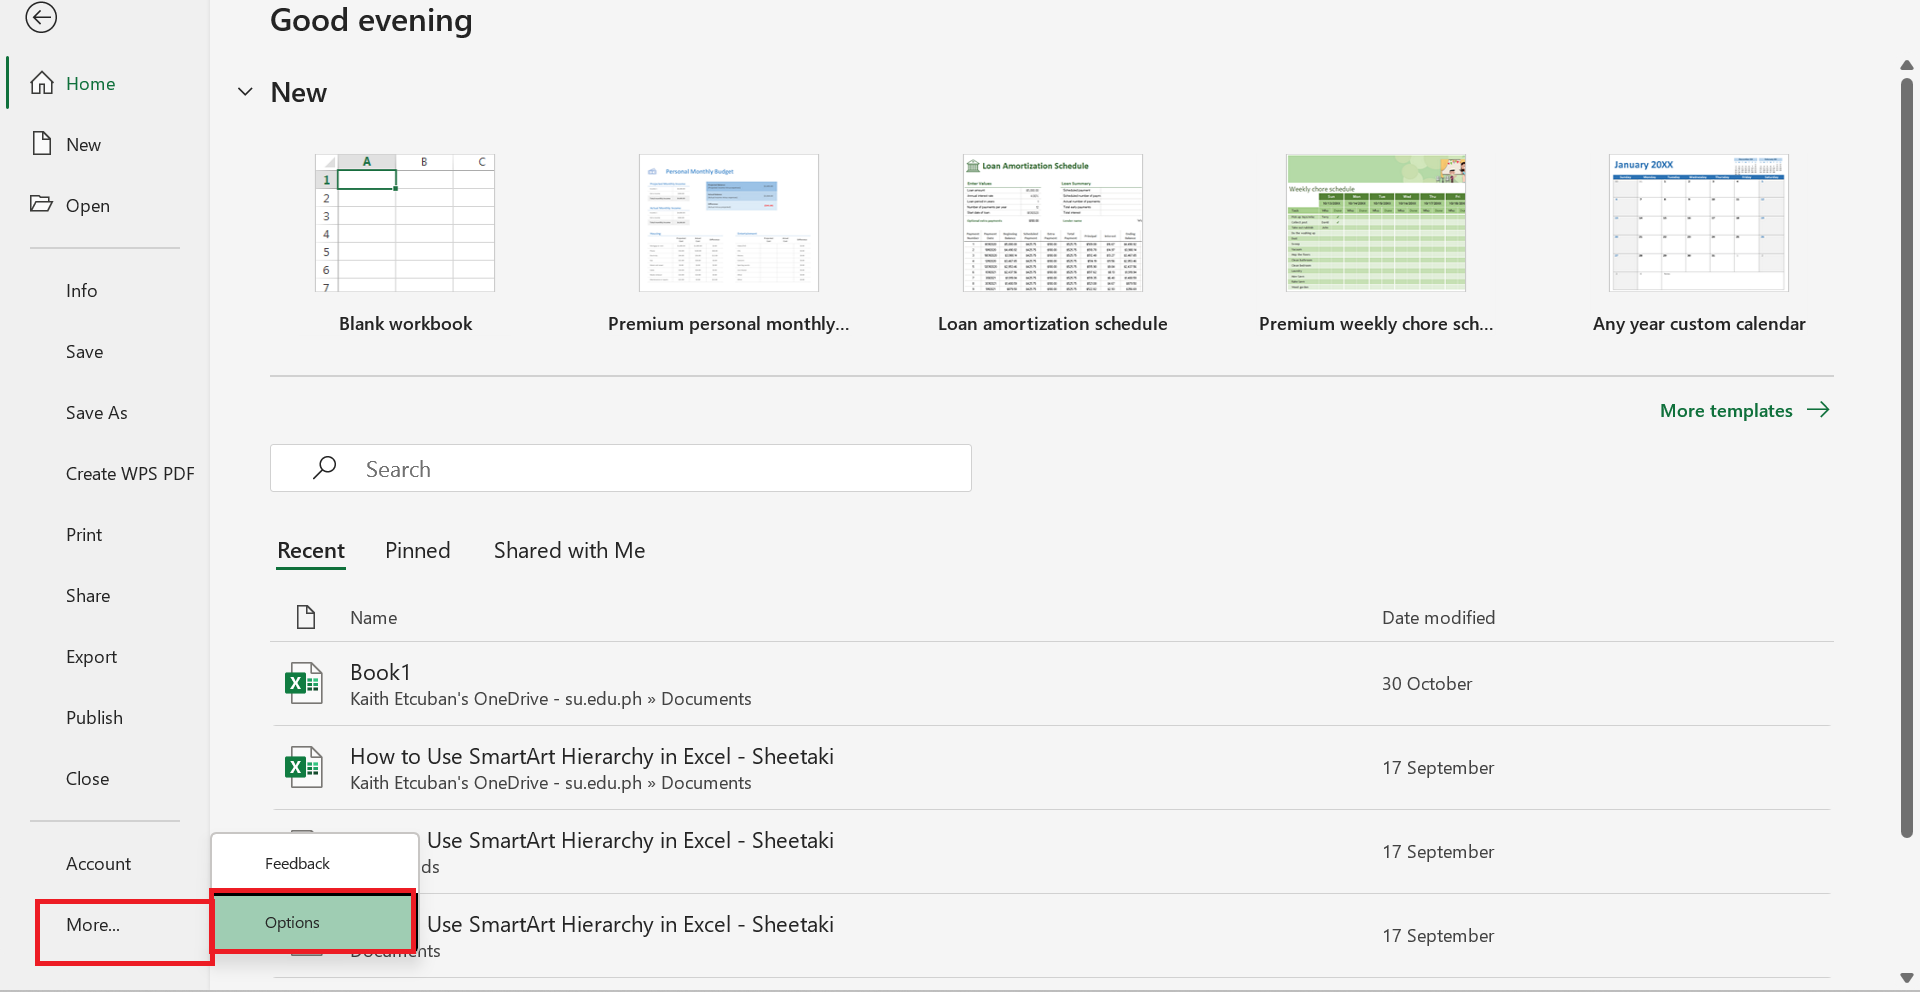Collapse the New section chevron

click(x=245, y=92)
